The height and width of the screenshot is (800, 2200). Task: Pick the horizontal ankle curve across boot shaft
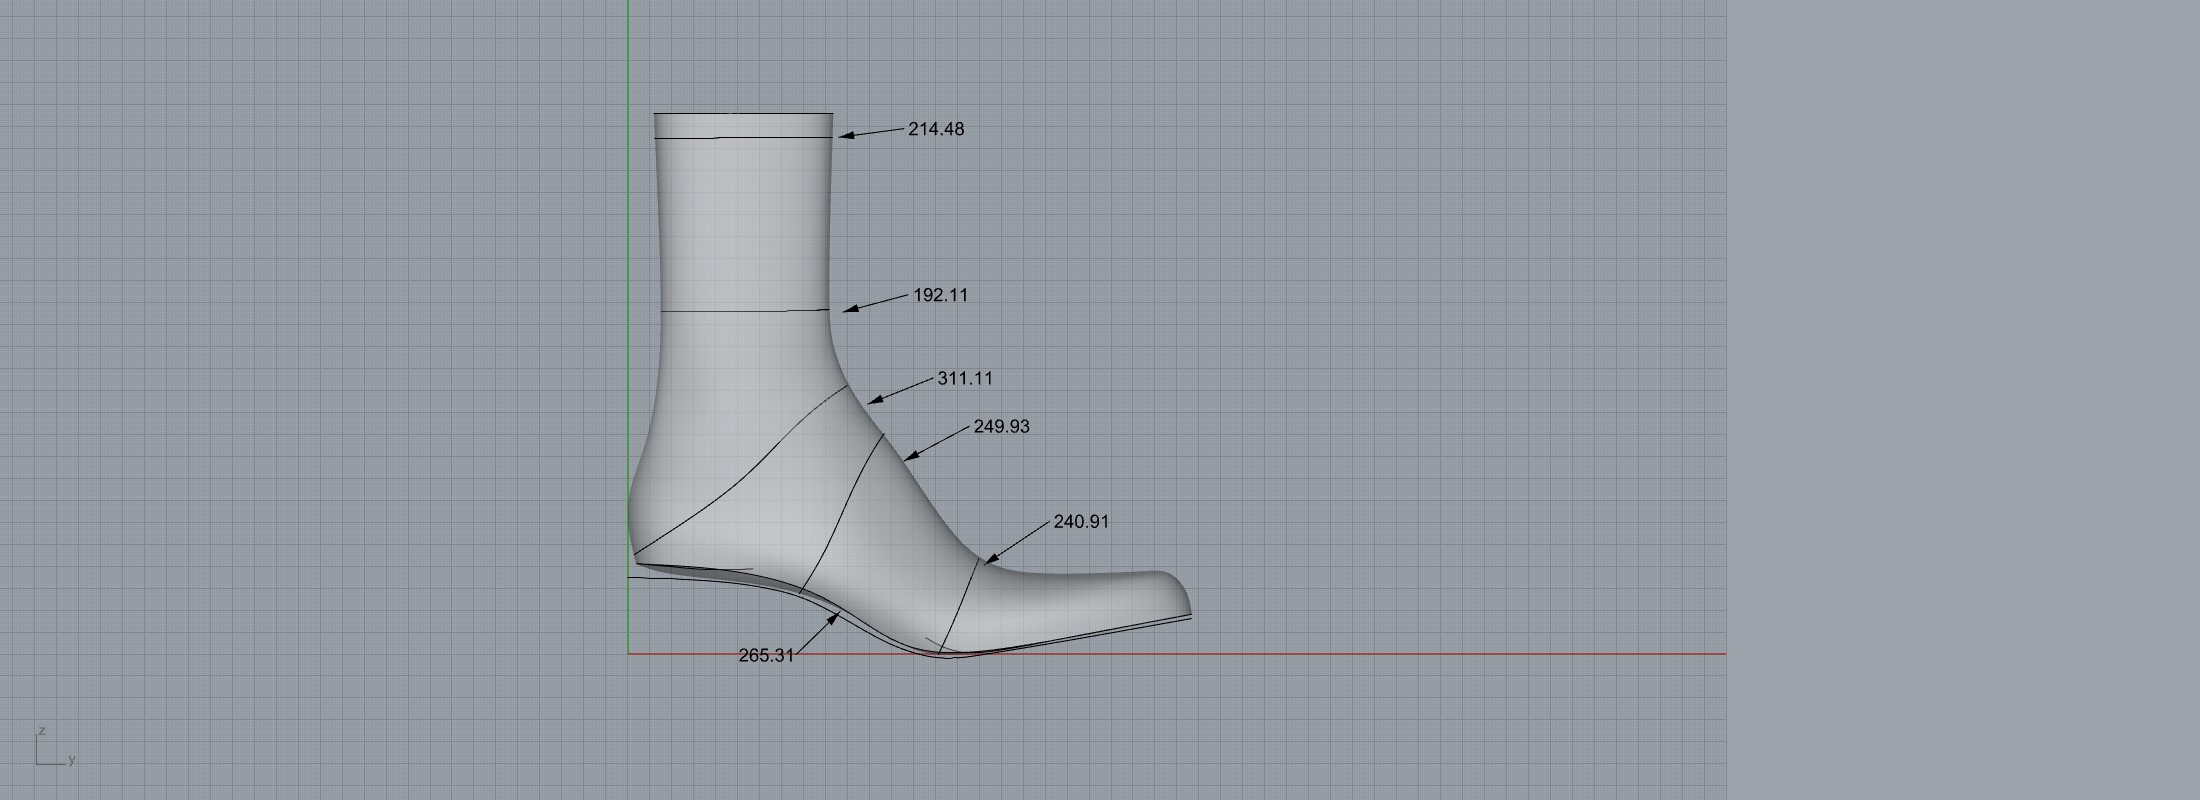[x=745, y=311]
